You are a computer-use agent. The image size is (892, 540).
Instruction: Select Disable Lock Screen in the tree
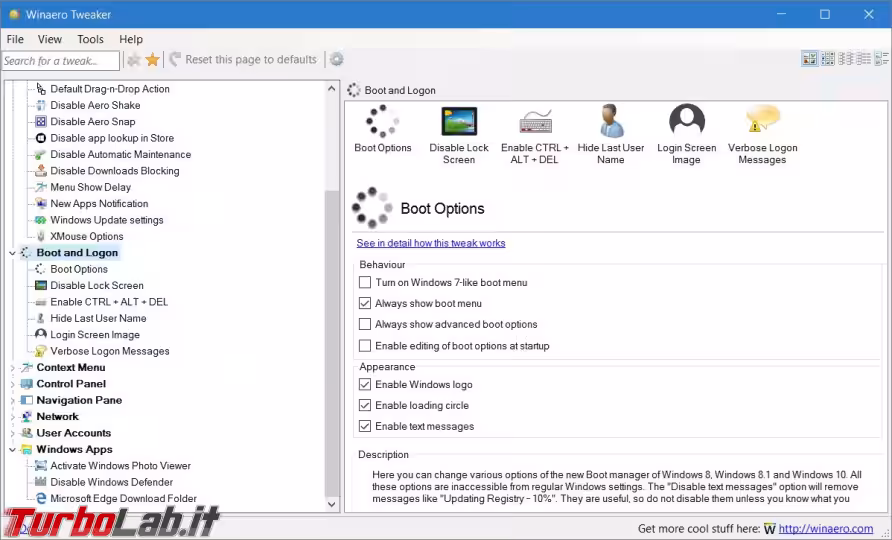click(x=97, y=286)
